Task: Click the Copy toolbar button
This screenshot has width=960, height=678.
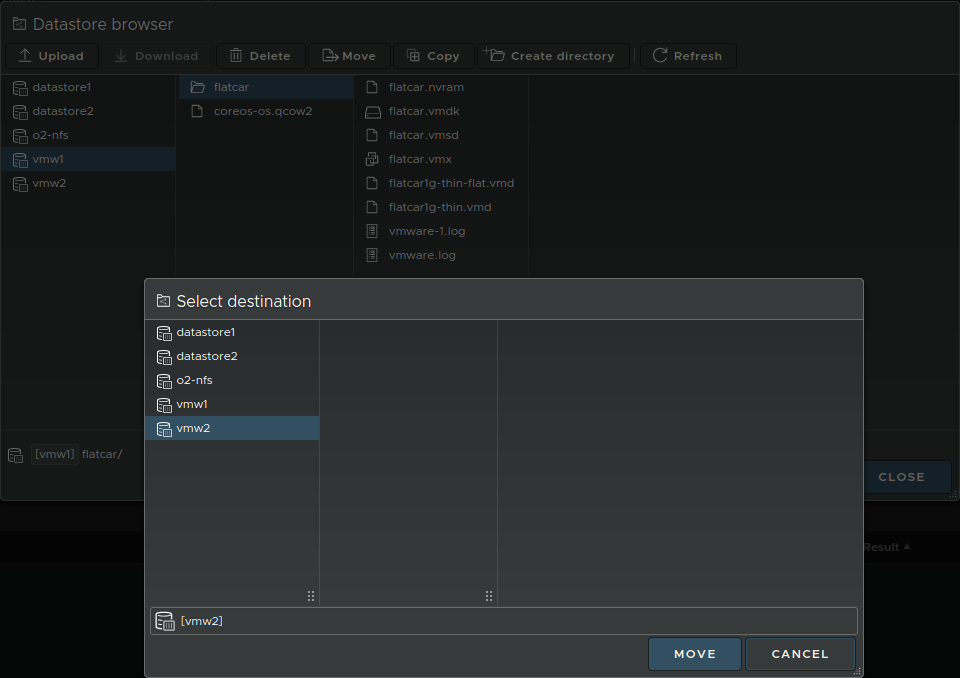Action: coord(433,56)
